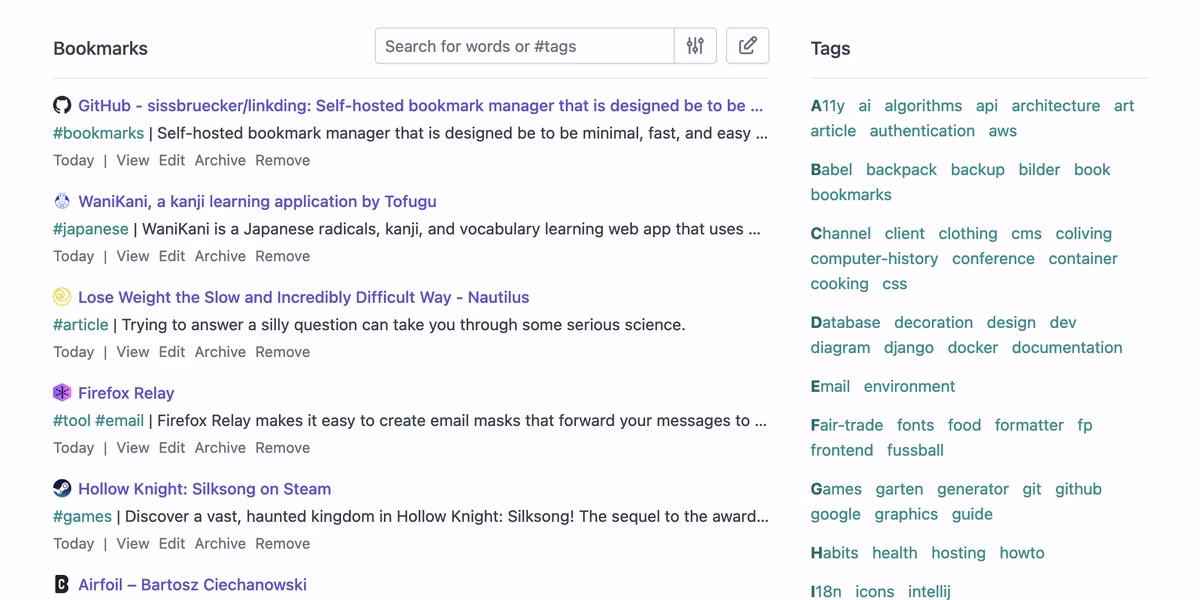Remove the WaniKani bookmark
The width and height of the screenshot is (1200, 600).
click(x=282, y=256)
